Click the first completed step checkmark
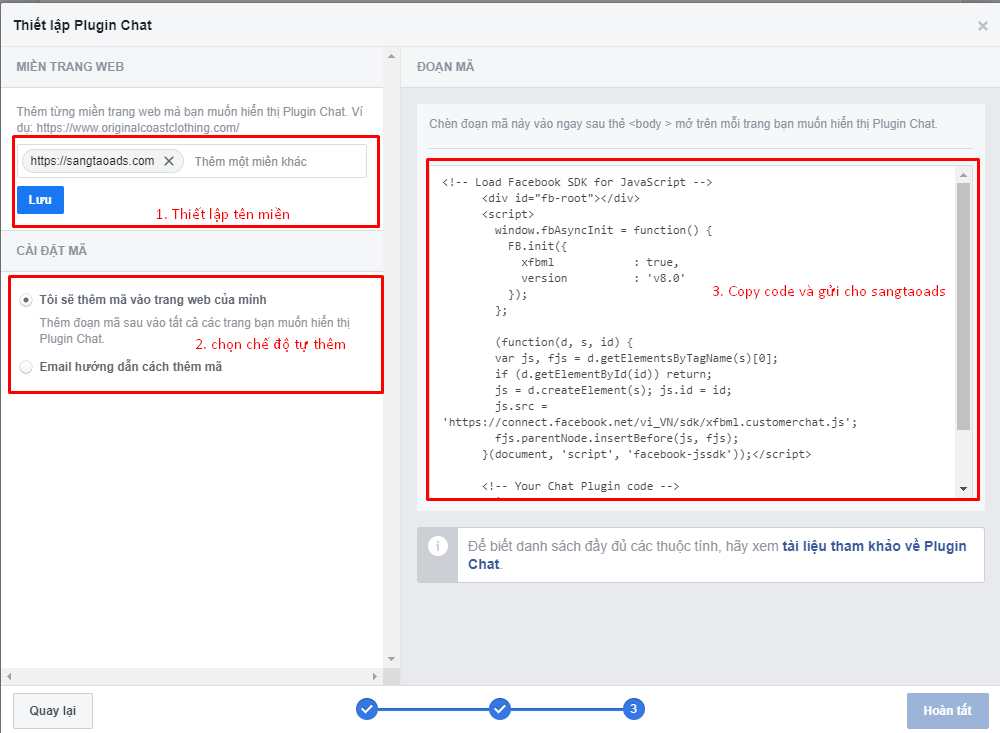Viewport: 1000px width, 733px height. click(x=367, y=709)
